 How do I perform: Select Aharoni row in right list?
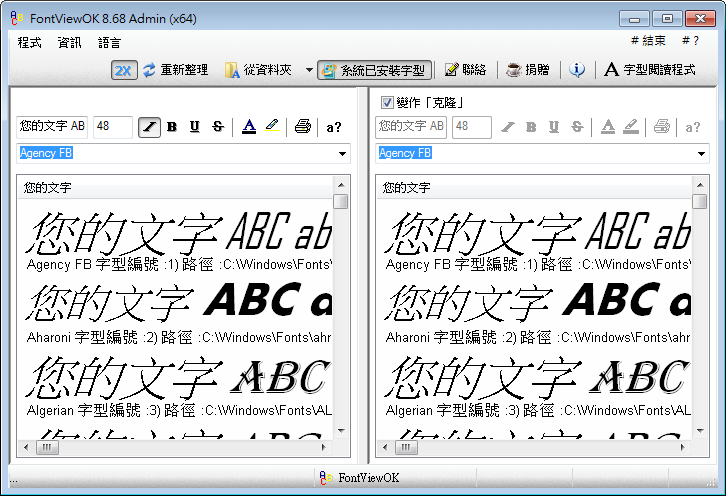click(x=536, y=313)
